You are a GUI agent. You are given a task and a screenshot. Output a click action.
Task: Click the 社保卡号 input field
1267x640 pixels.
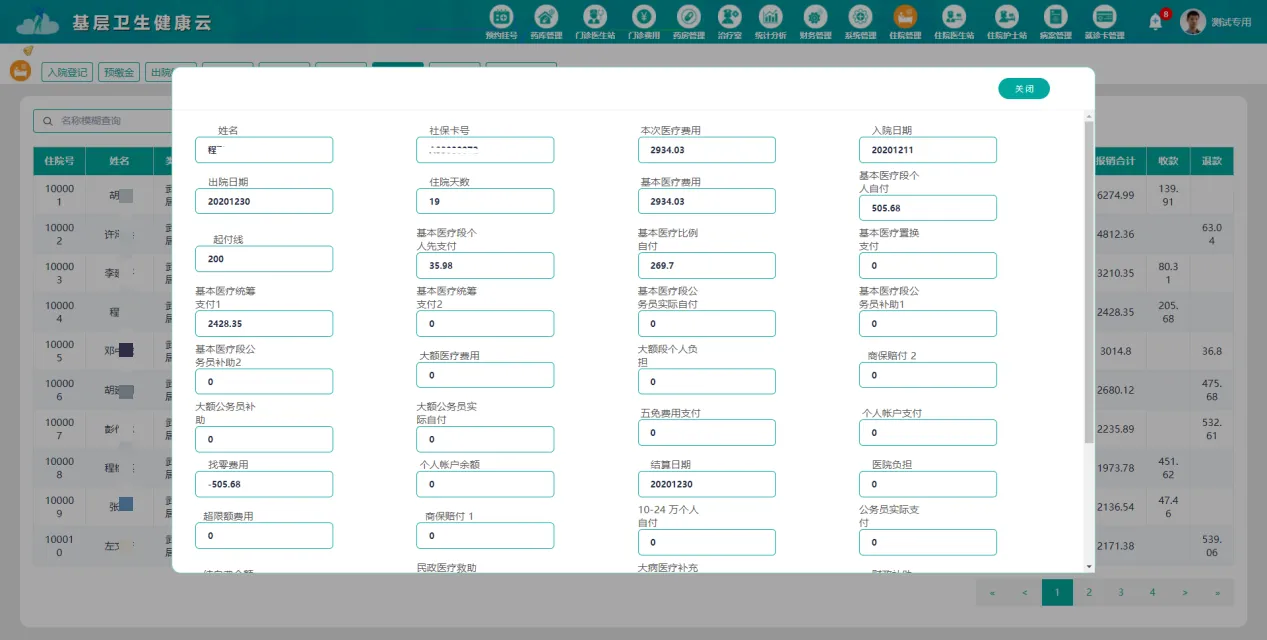point(485,150)
